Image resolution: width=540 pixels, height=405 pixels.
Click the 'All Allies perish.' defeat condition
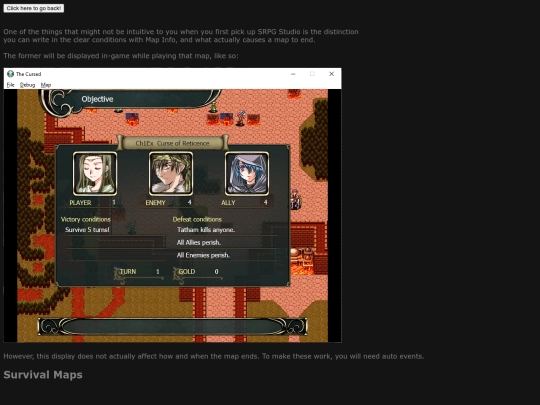click(x=199, y=242)
